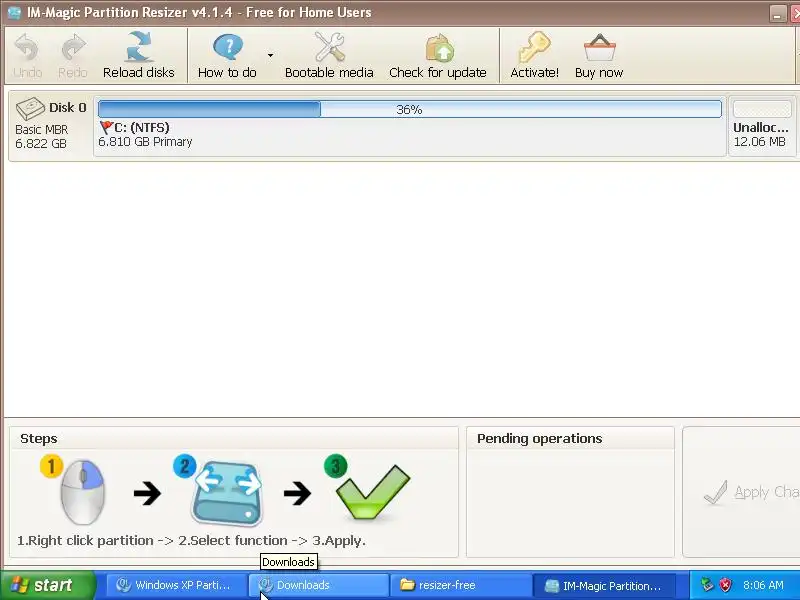Open Buy now basket icon

pos(599,55)
